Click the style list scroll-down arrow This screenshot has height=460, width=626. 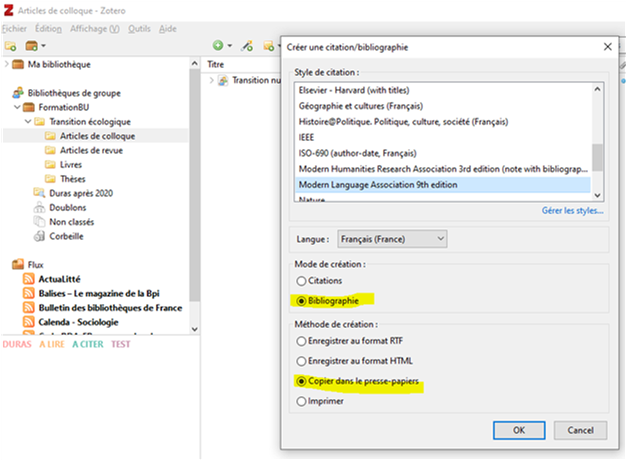pyautogui.click(x=598, y=195)
